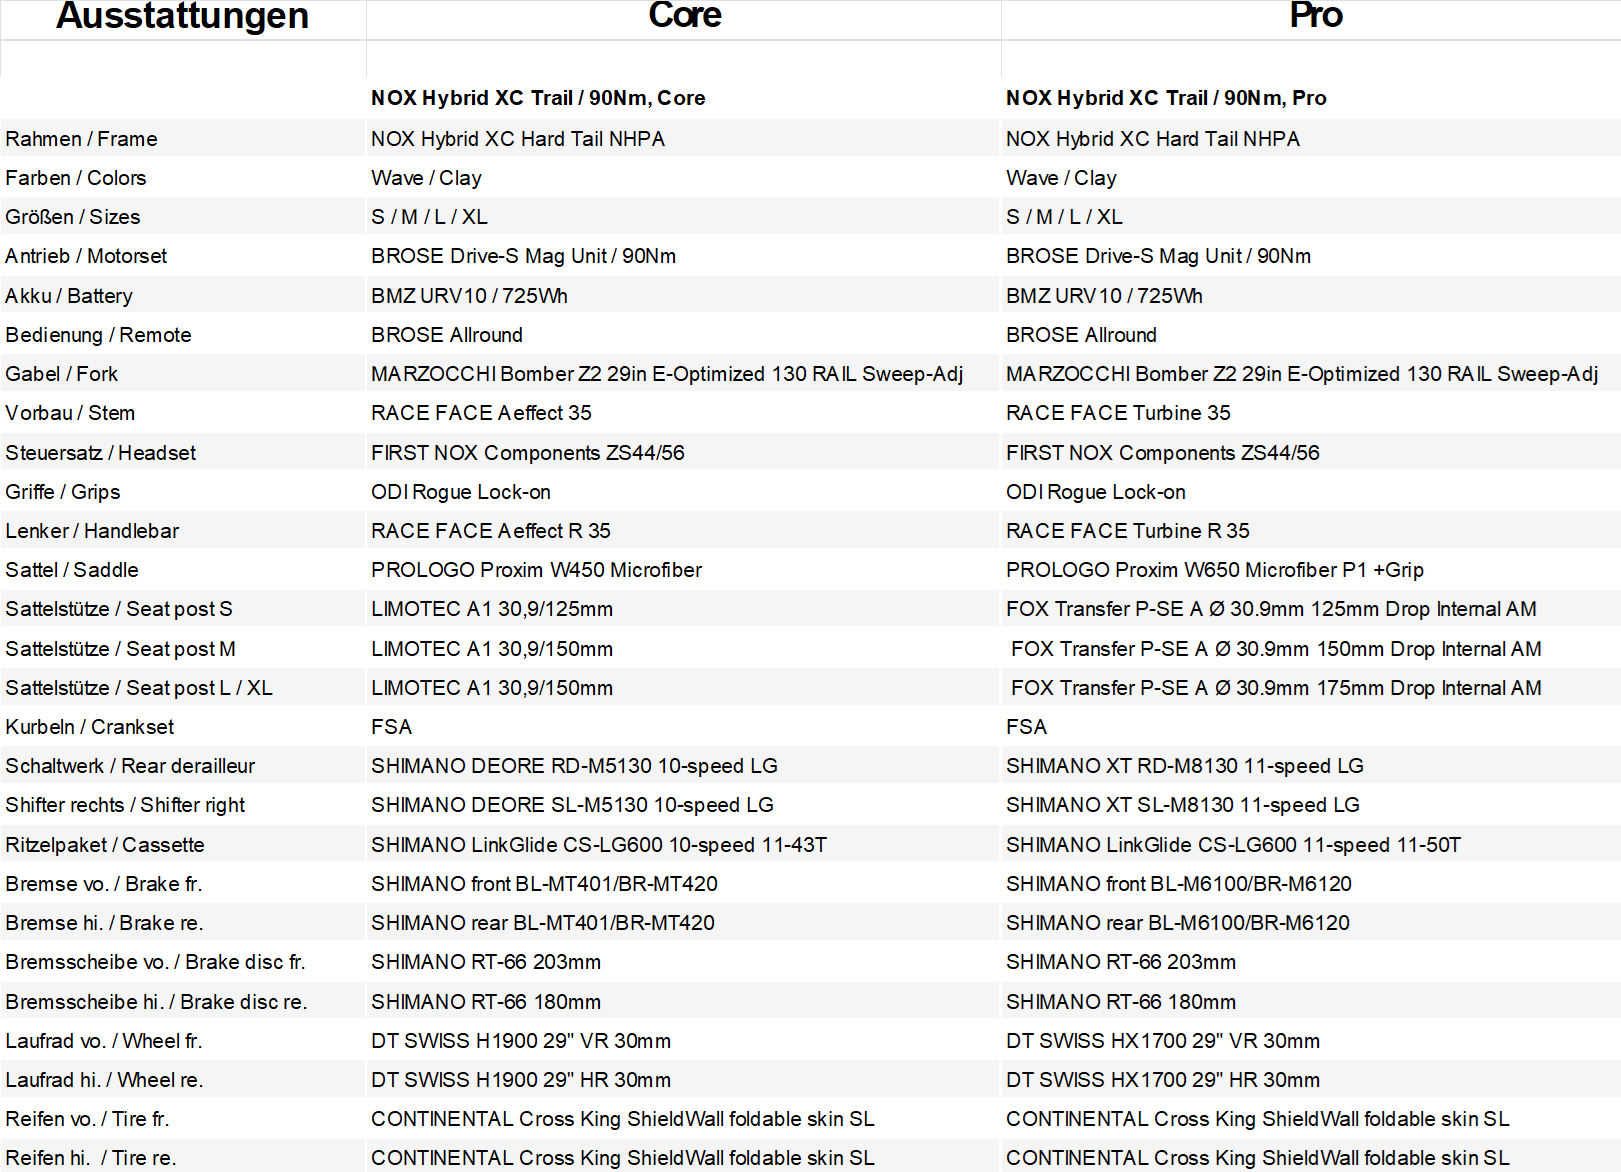Select Core cell PROLOGO Proxim W450 Microfiber
Image resolution: width=1621 pixels, height=1172 pixels.
536,570
